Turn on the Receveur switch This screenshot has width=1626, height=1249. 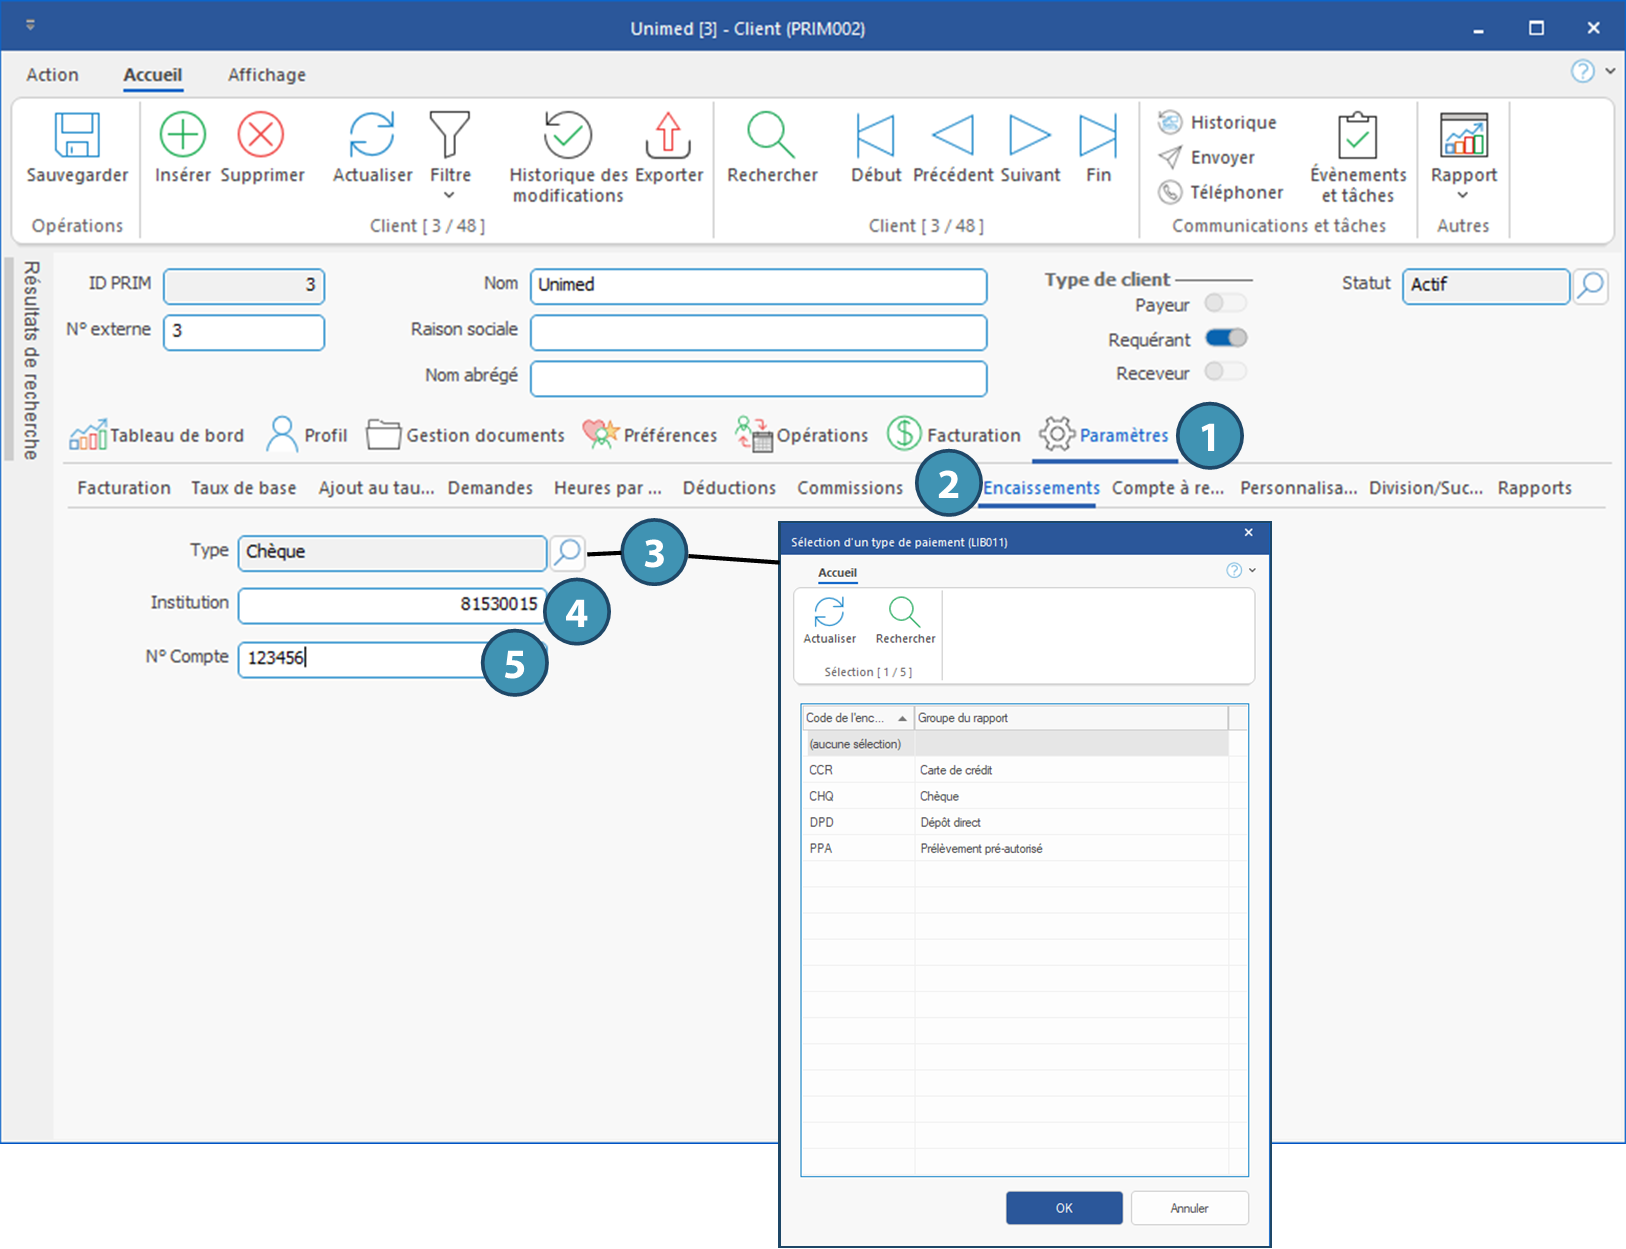click(x=1225, y=372)
